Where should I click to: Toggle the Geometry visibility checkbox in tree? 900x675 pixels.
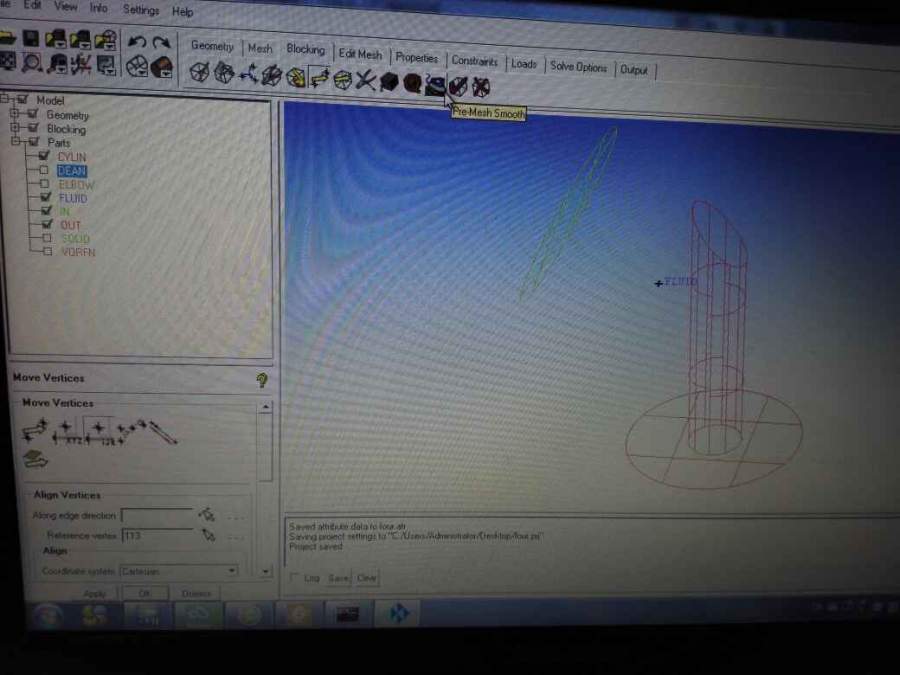[x=33, y=114]
